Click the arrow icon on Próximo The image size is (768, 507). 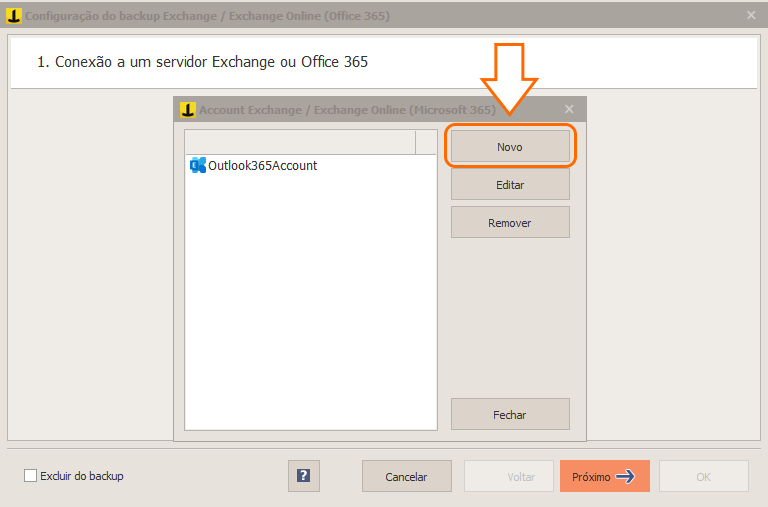(x=625, y=476)
